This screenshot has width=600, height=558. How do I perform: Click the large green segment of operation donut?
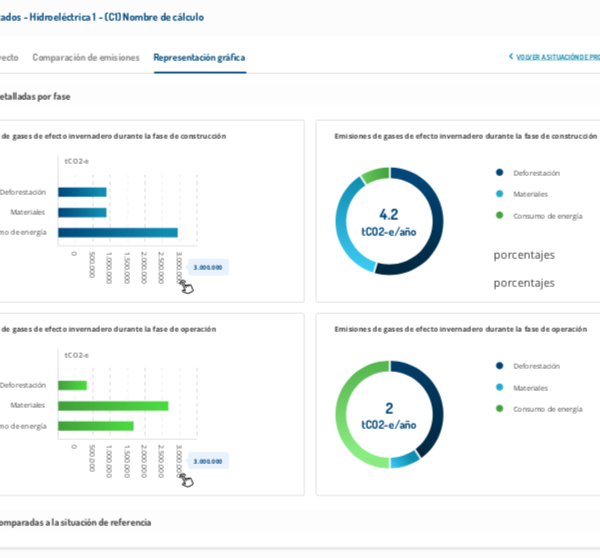pyautogui.click(x=343, y=416)
